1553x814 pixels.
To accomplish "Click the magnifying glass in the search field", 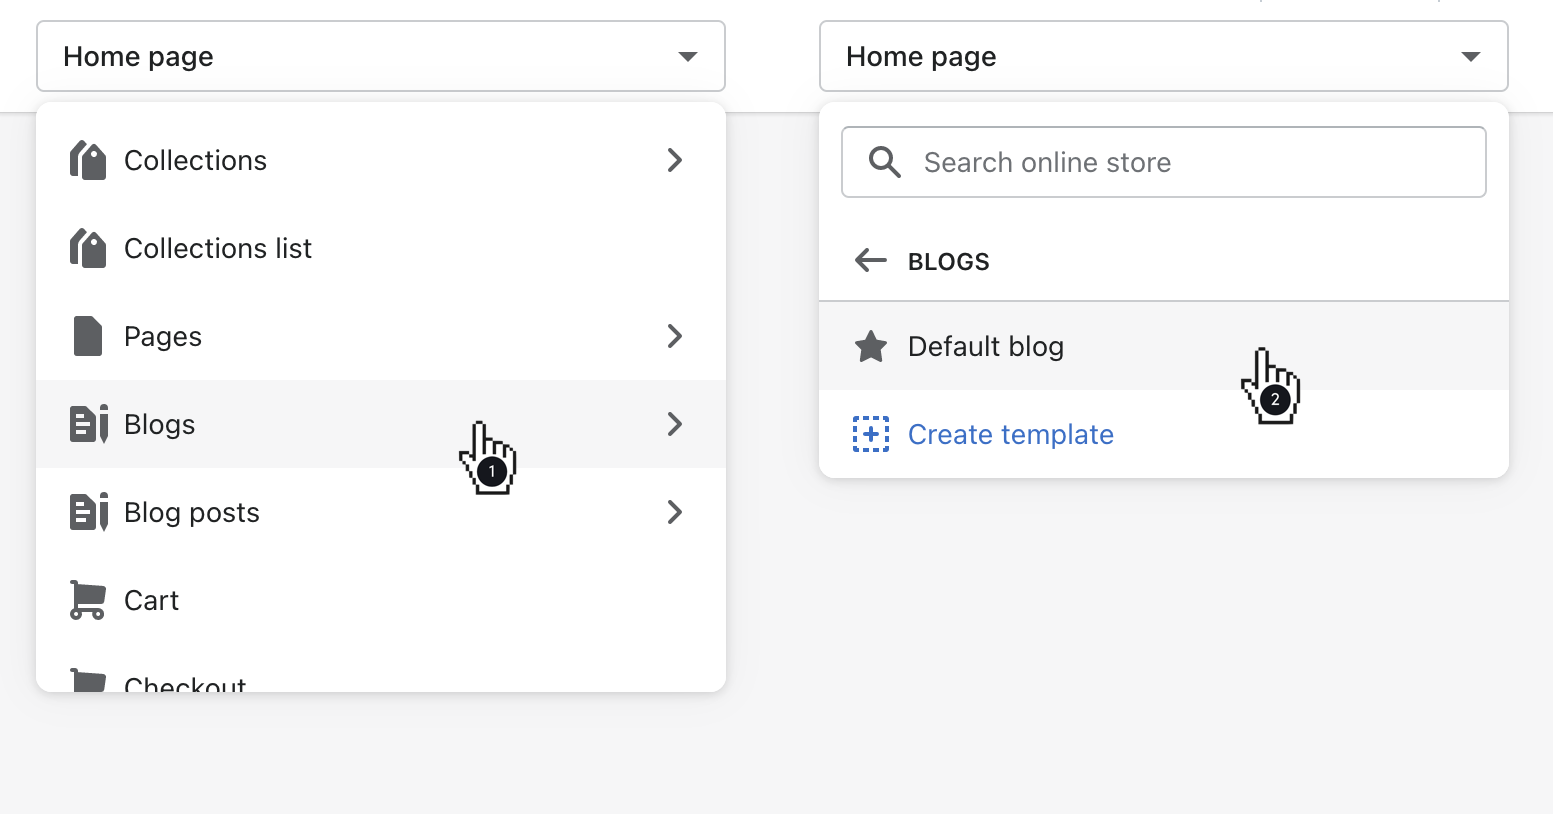I will pyautogui.click(x=884, y=161).
